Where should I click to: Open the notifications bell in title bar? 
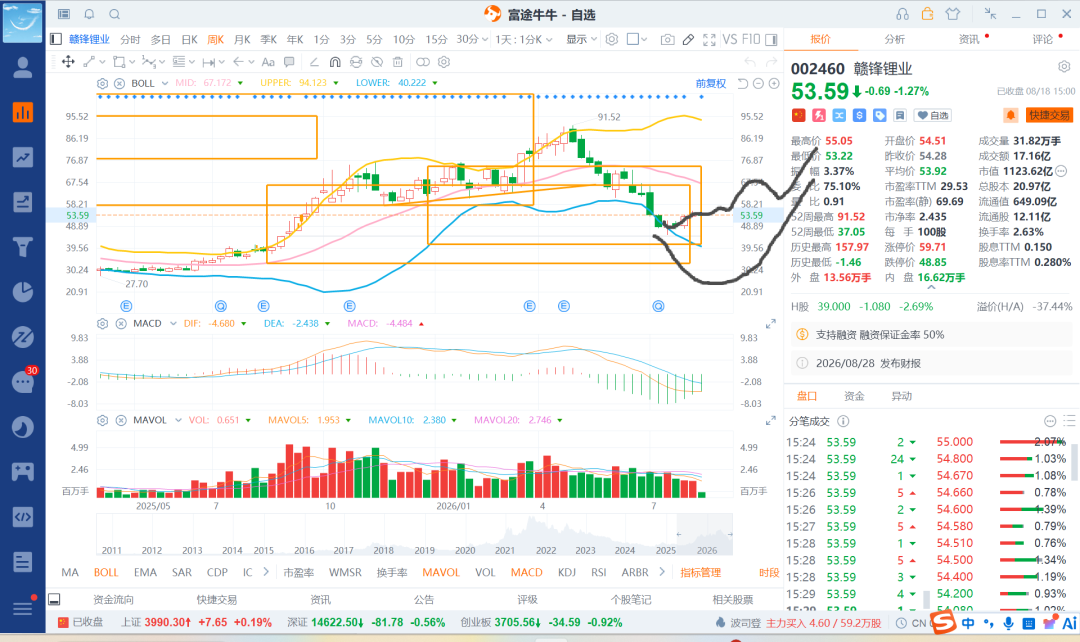[x=90, y=14]
